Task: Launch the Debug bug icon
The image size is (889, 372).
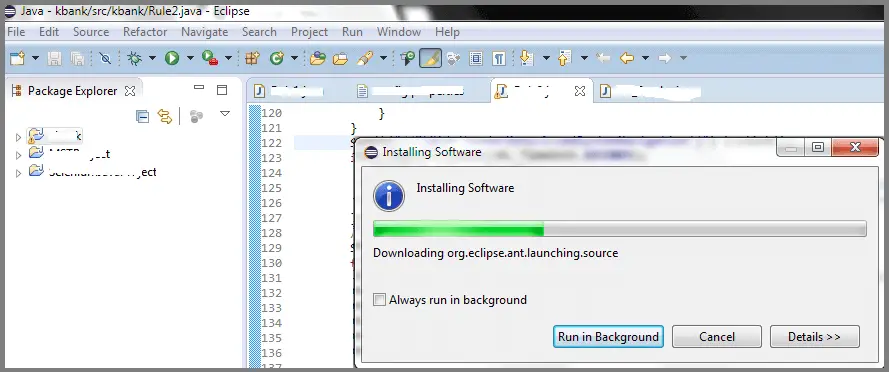Action: tap(134, 58)
